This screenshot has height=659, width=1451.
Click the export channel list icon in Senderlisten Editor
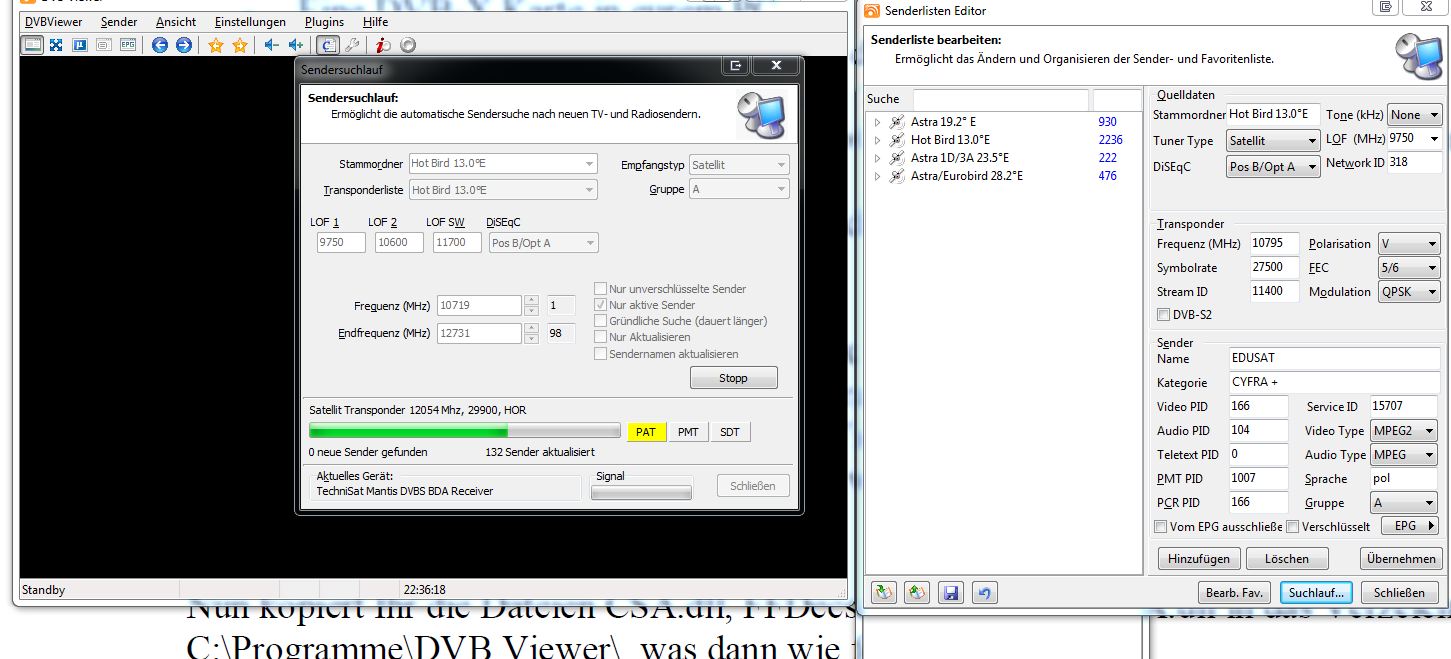pyautogui.click(x=917, y=592)
